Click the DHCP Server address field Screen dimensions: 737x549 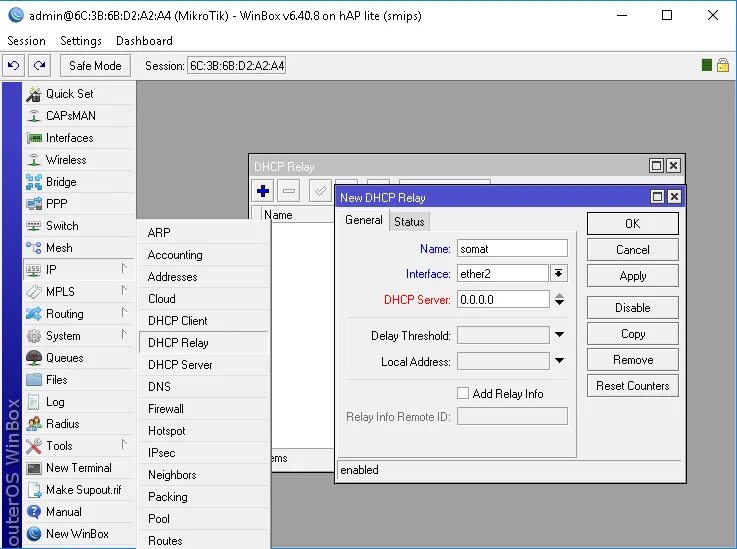point(503,299)
